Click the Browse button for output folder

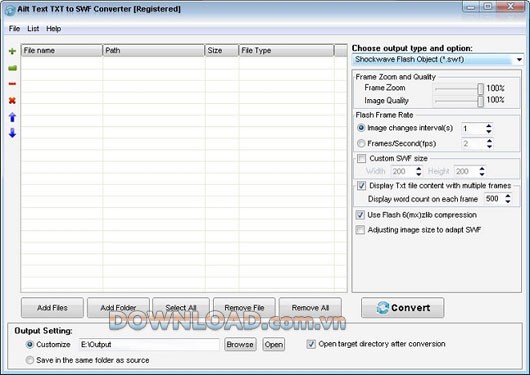(240, 345)
